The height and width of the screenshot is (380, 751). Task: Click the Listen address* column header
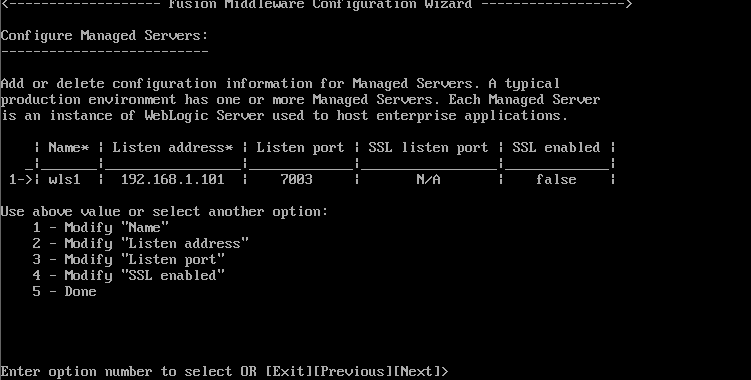click(x=173, y=147)
